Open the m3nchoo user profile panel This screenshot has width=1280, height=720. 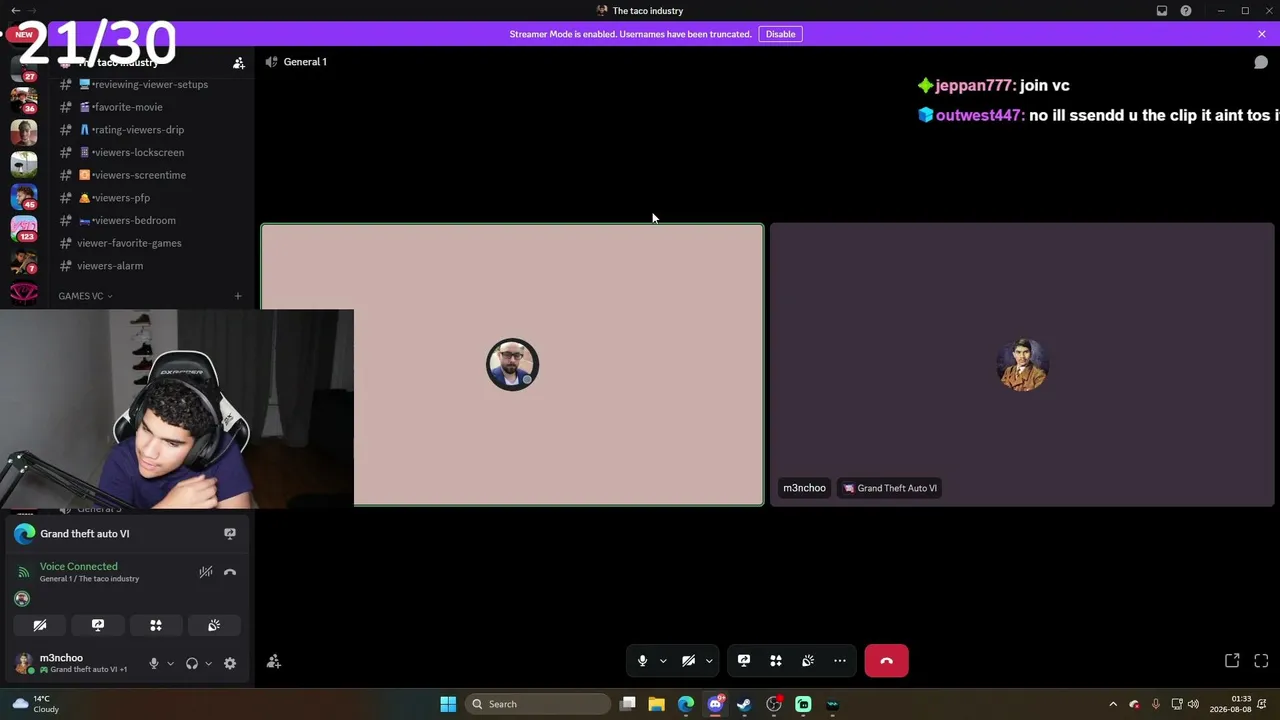point(75,663)
